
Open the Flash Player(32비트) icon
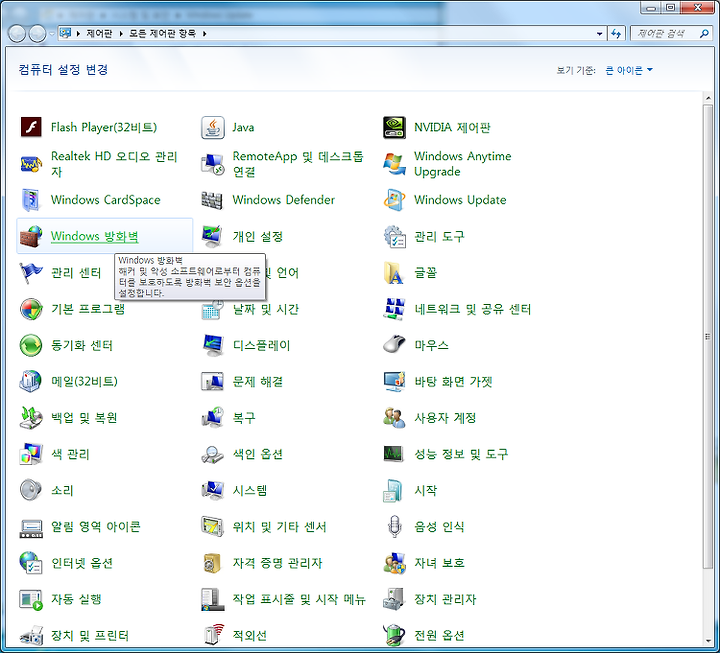31,127
